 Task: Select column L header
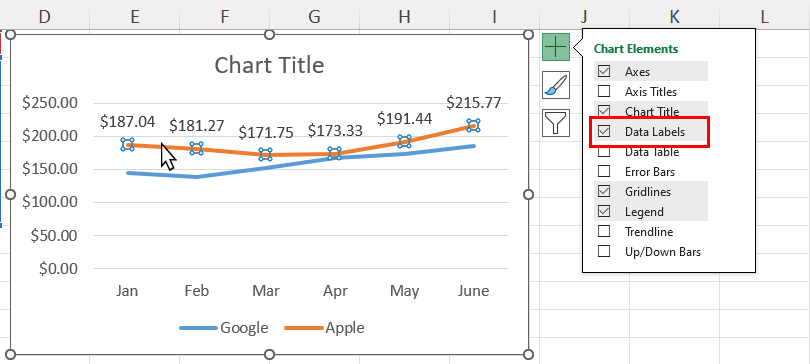pyautogui.click(x=765, y=17)
